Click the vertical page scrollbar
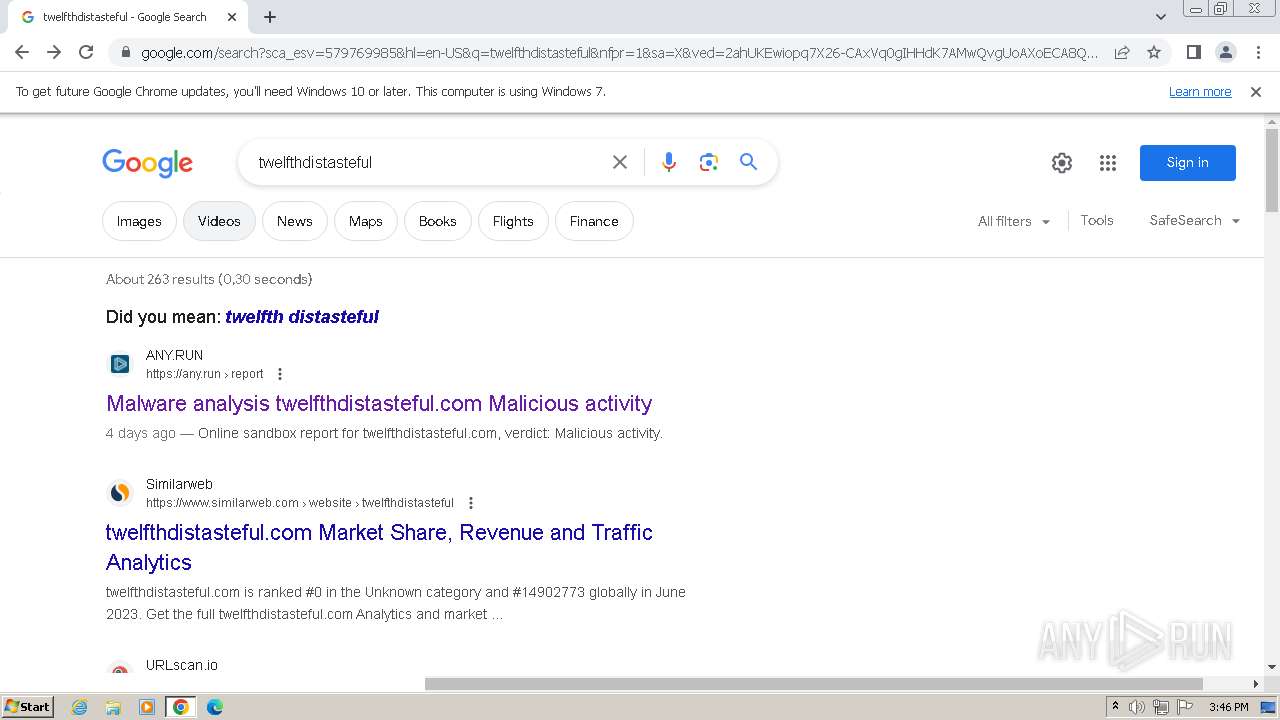The width and height of the screenshot is (1280, 720). pyautogui.click(x=1272, y=170)
